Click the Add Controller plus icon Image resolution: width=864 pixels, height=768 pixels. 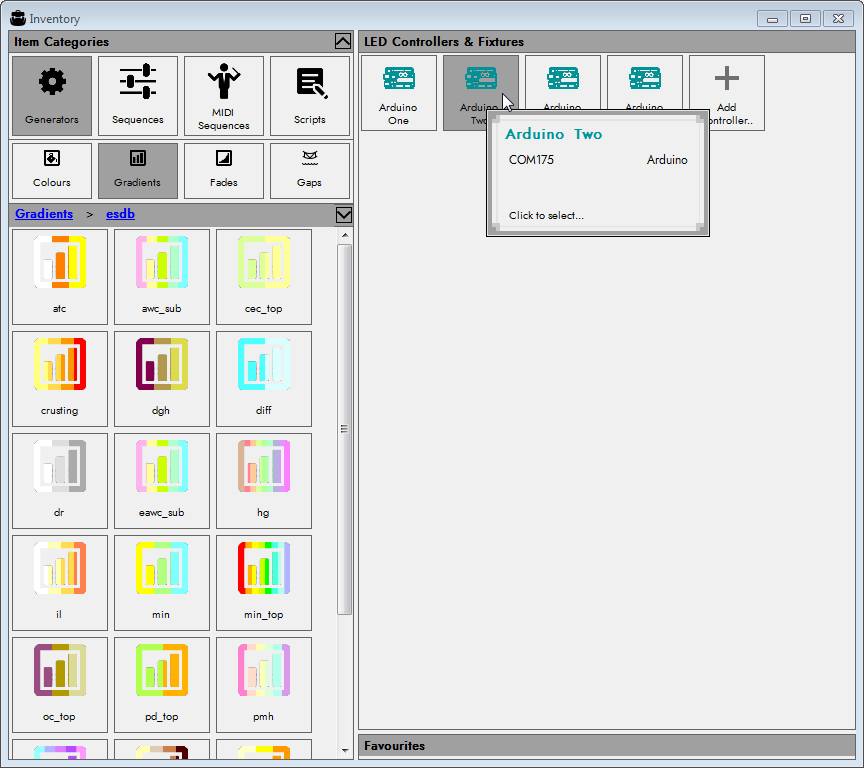[x=727, y=78]
